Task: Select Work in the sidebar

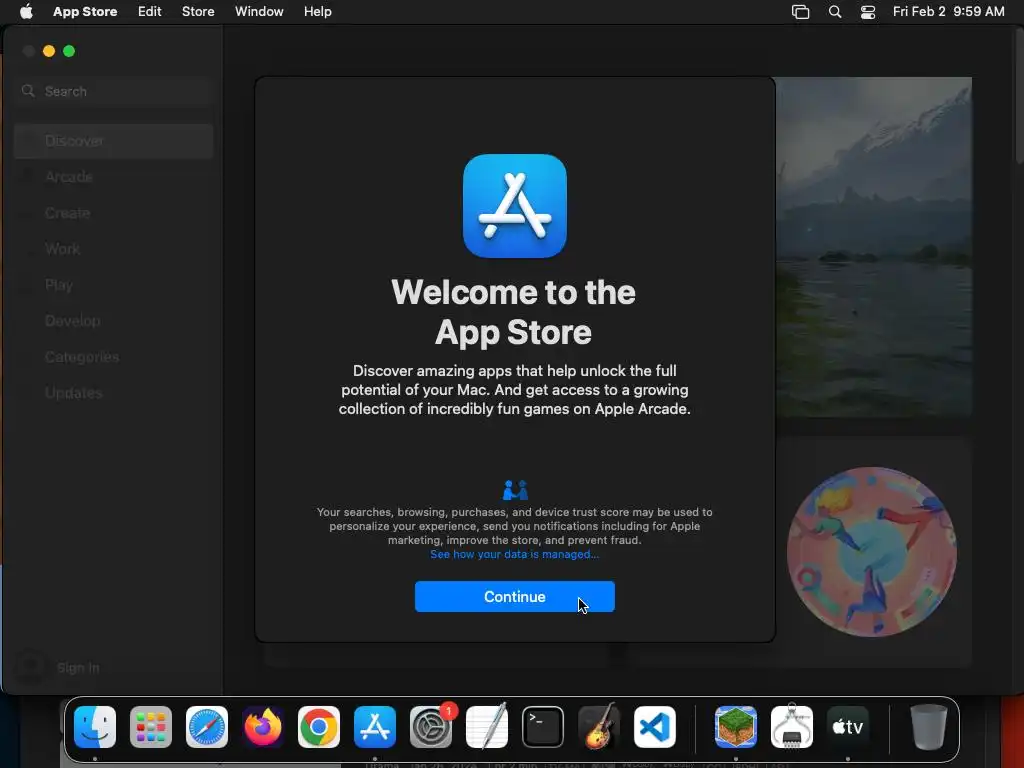Action: coord(114,249)
